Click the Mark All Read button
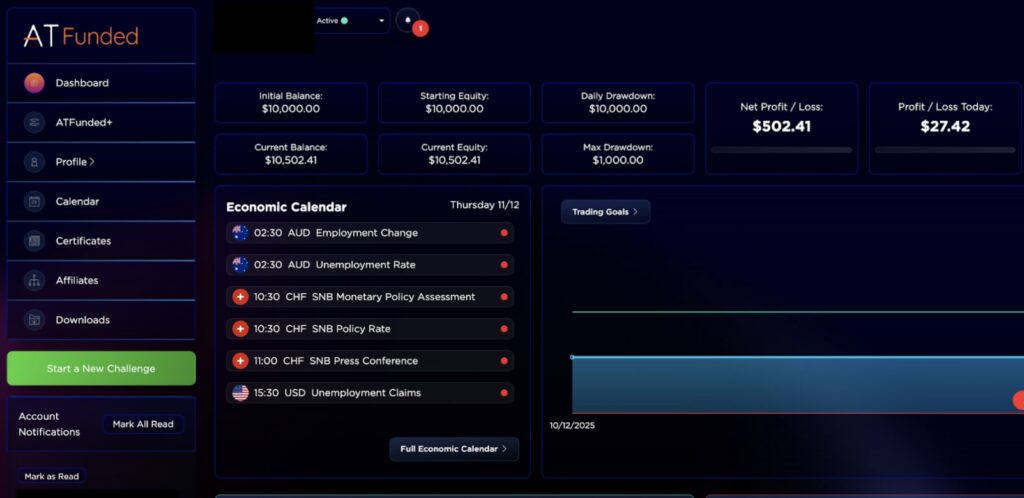 (143, 424)
